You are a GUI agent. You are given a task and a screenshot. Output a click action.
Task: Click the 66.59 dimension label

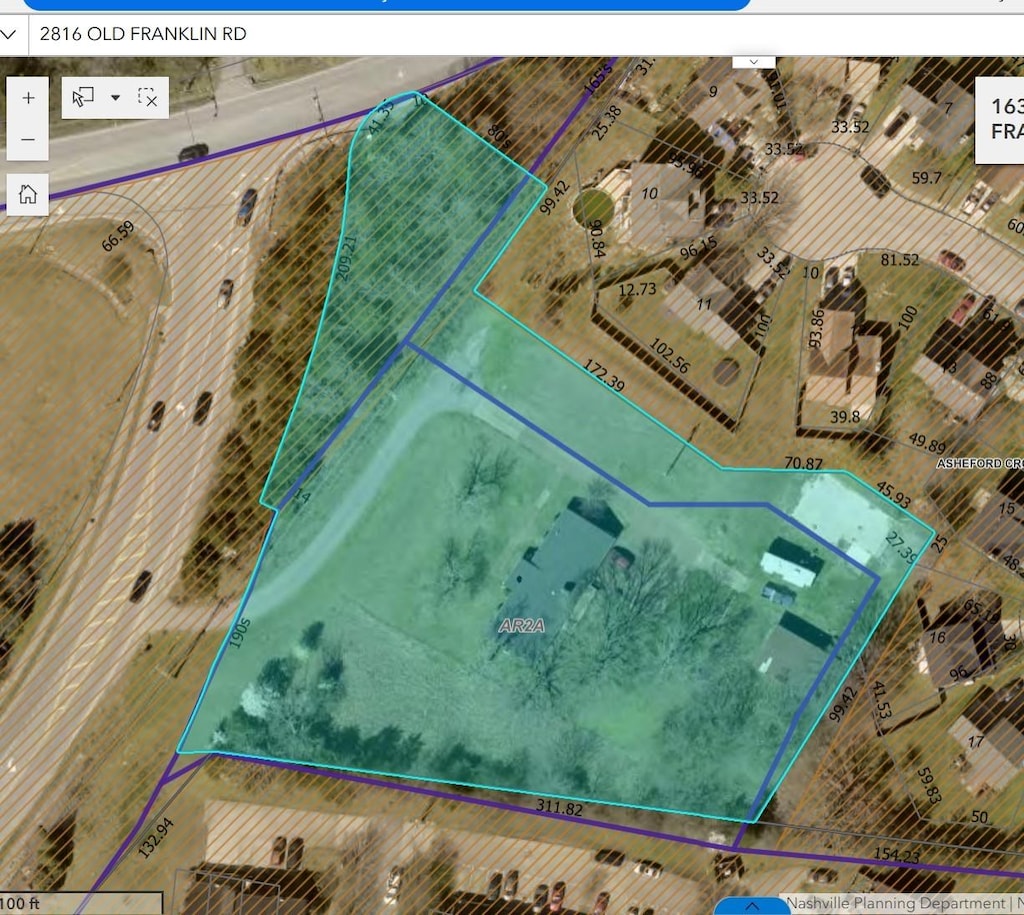pyautogui.click(x=118, y=236)
